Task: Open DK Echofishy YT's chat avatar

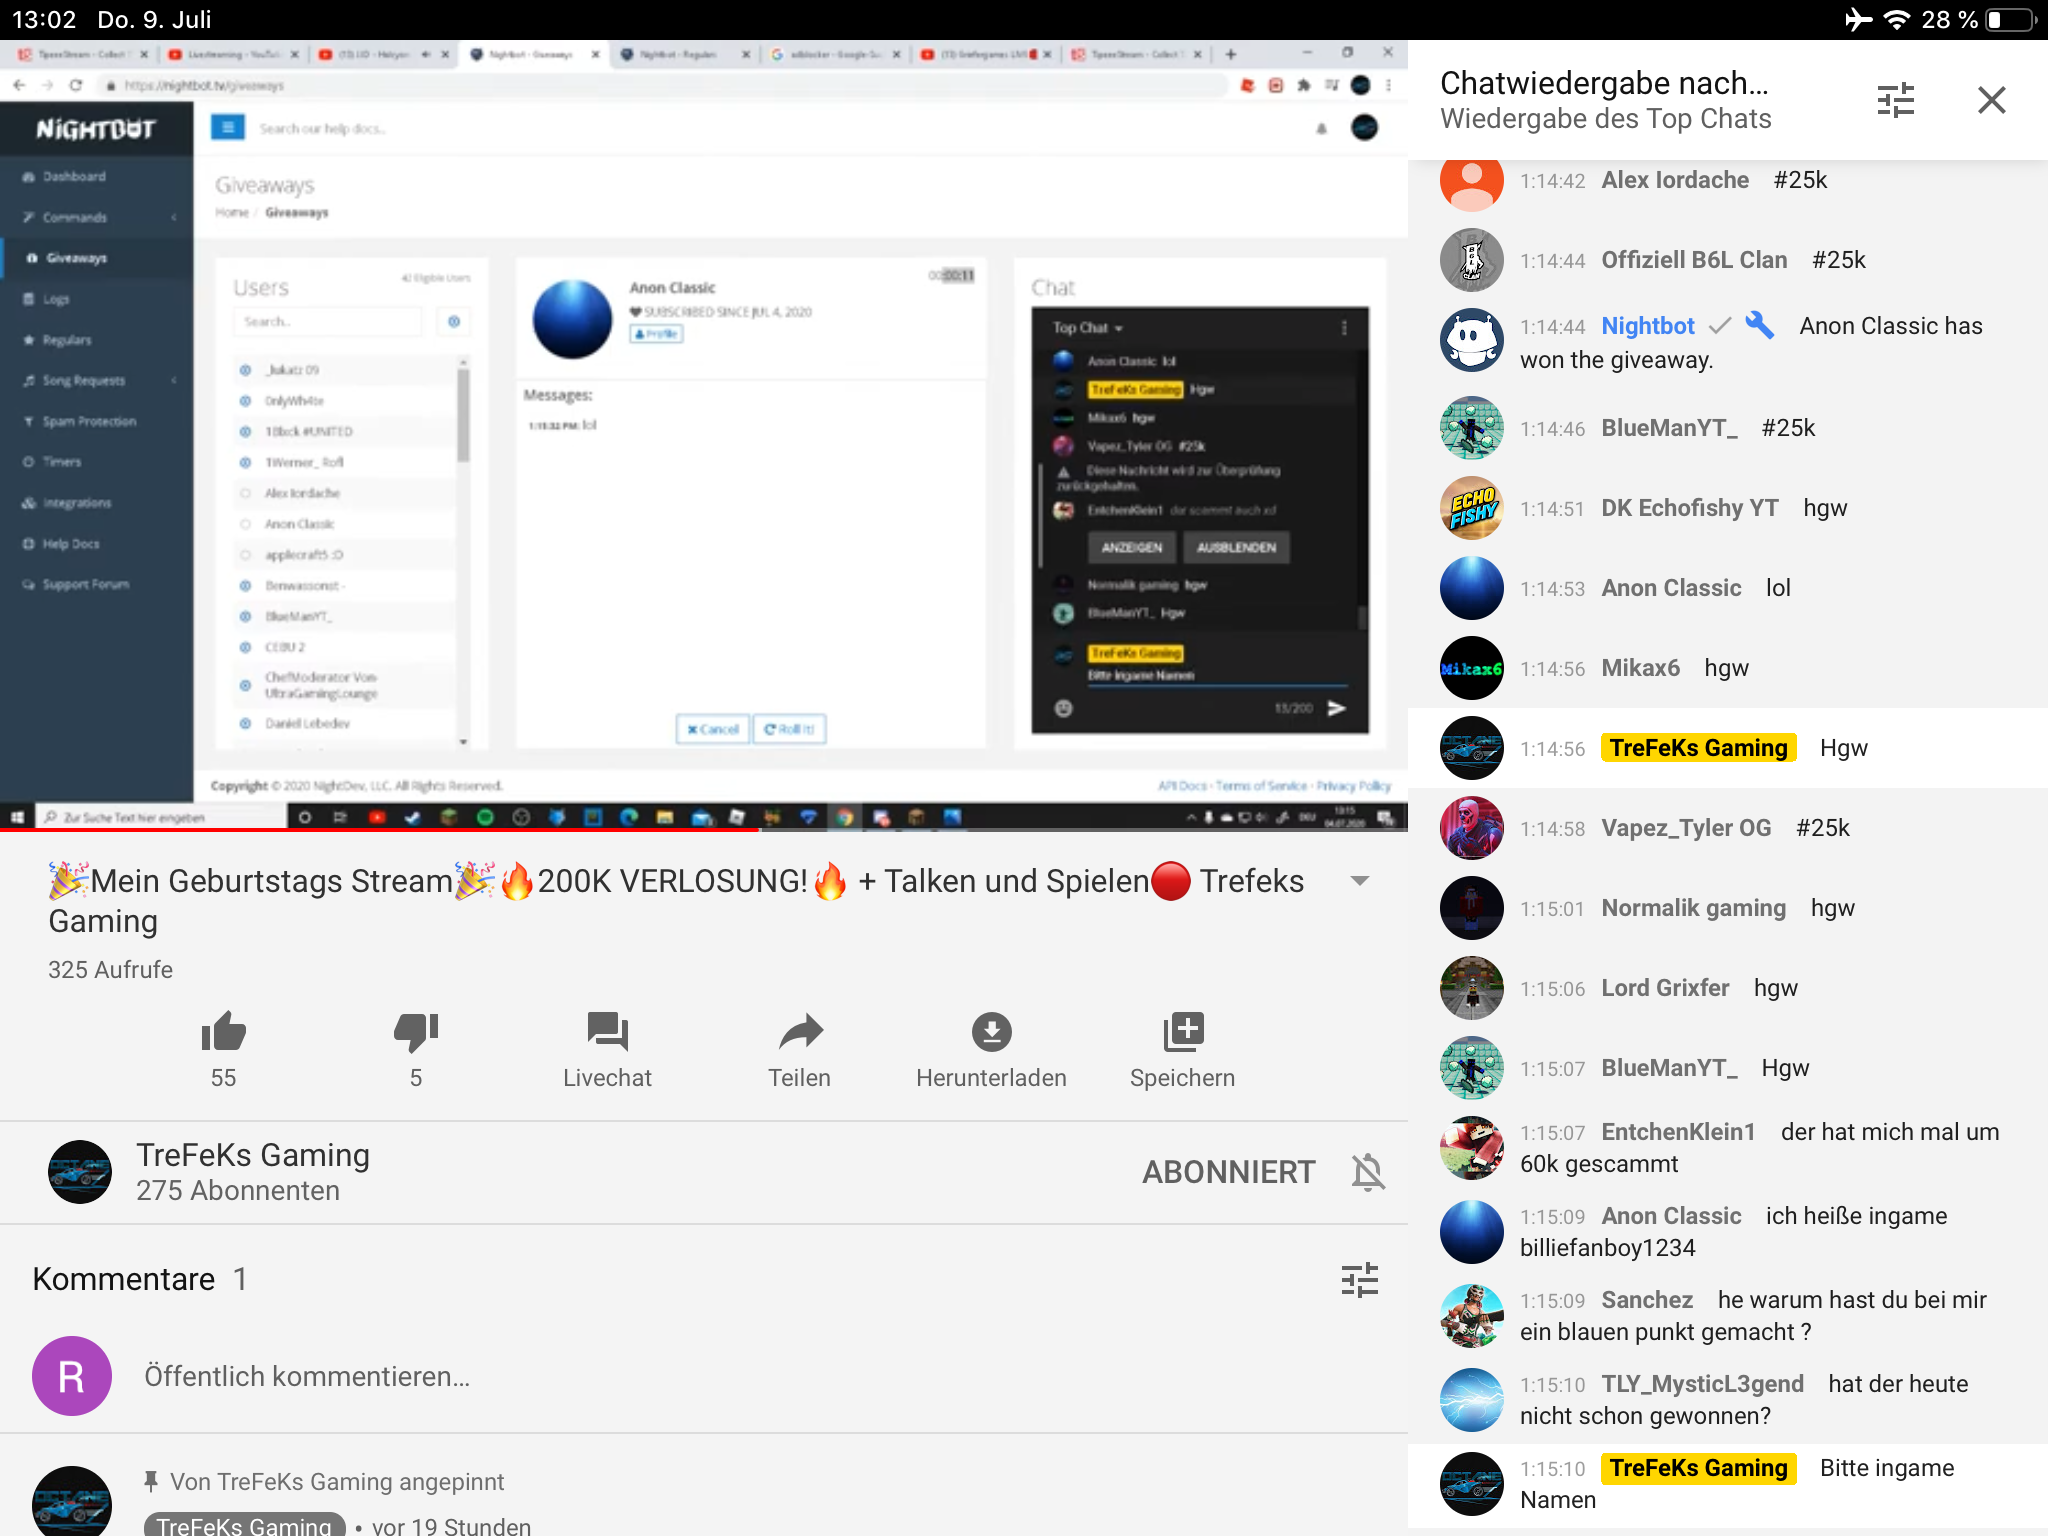Action: pyautogui.click(x=1472, y=508)
